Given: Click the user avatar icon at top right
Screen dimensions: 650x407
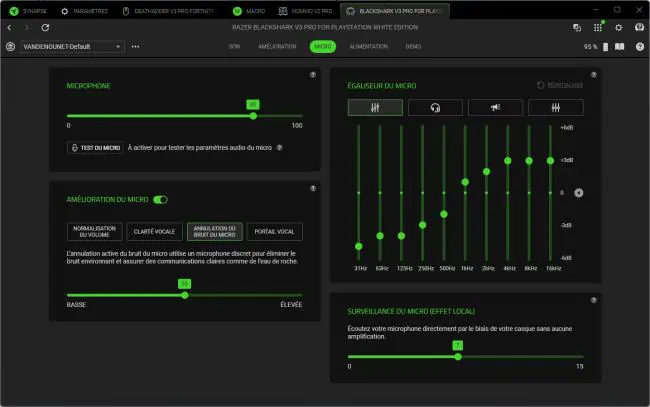Looking at the screenshot, I should tap(640, 27).
